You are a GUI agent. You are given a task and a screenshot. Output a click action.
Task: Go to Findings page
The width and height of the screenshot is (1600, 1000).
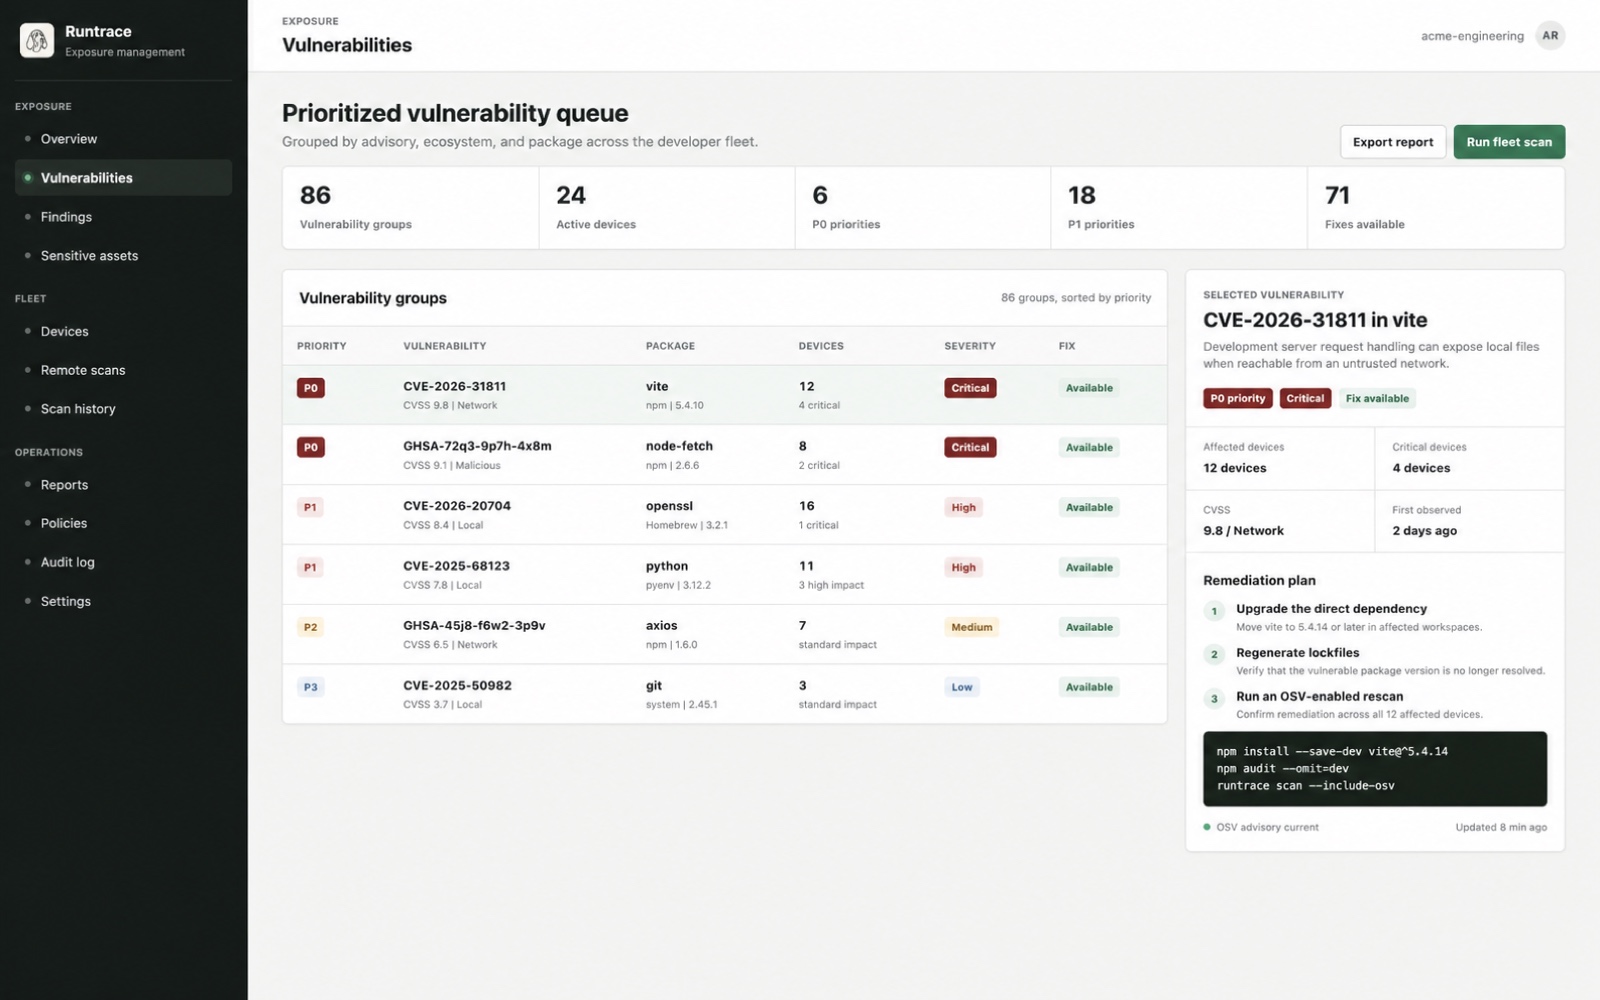point(124,217)
